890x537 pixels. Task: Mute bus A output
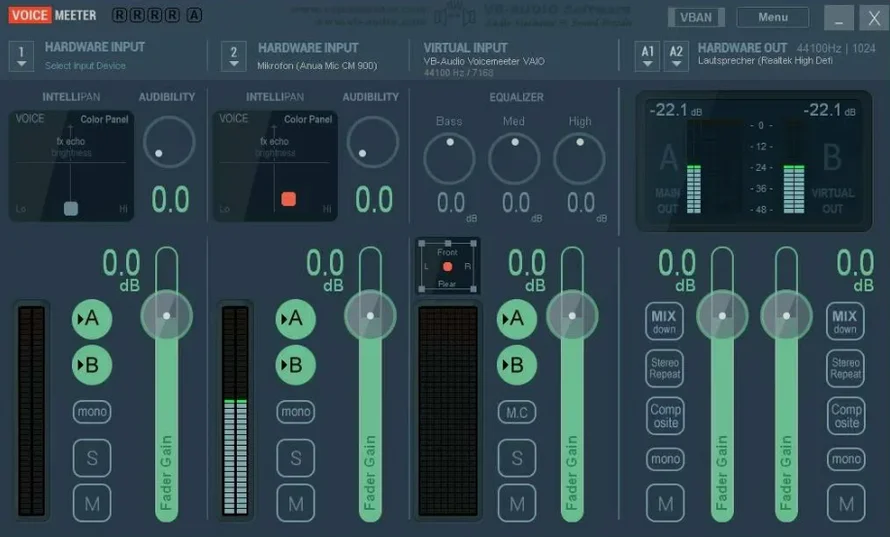point(665,503)
